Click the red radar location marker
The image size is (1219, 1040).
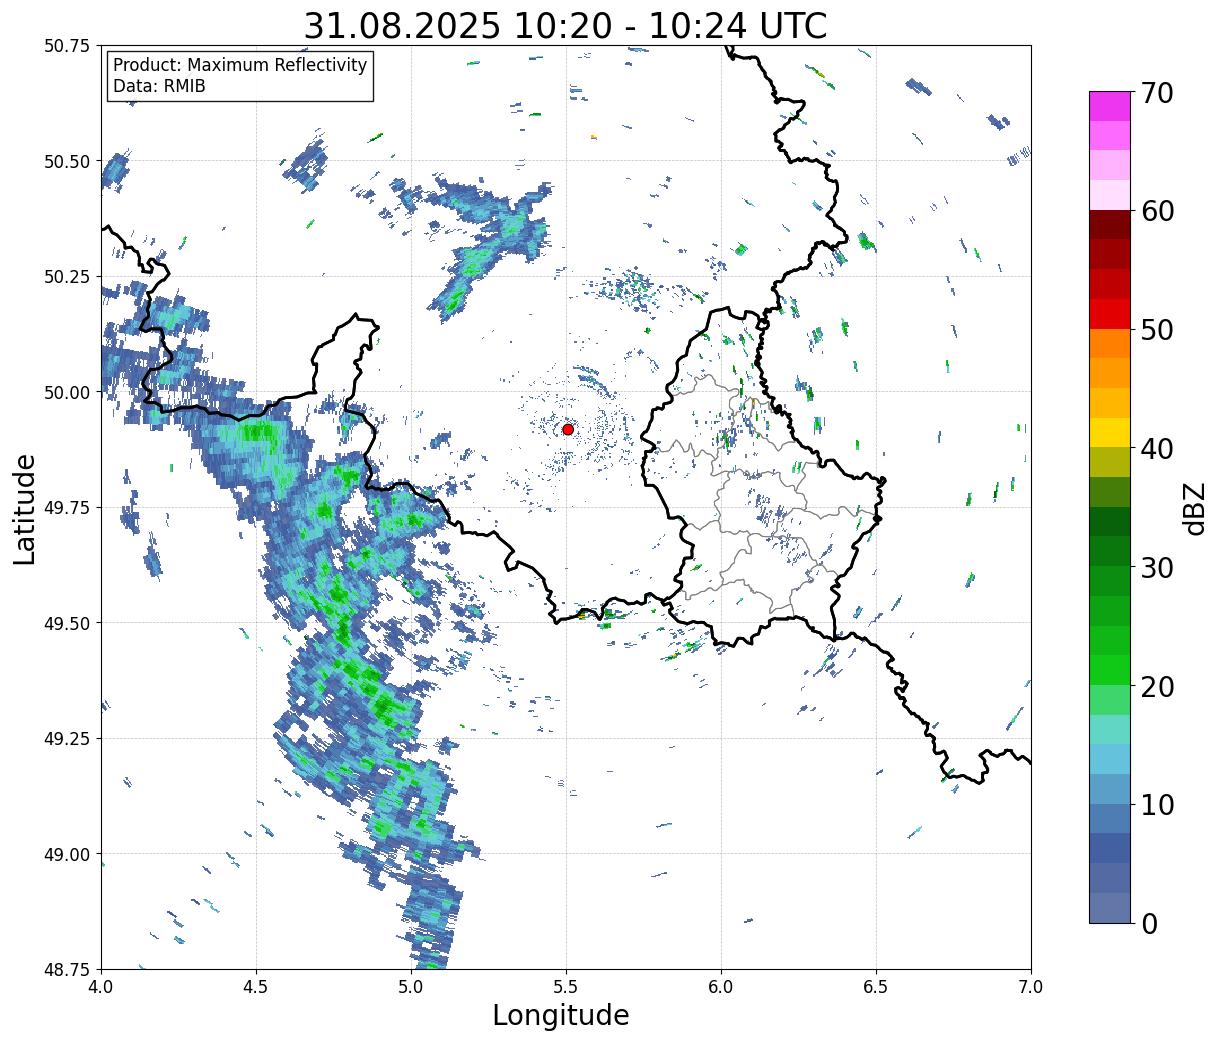568,429
